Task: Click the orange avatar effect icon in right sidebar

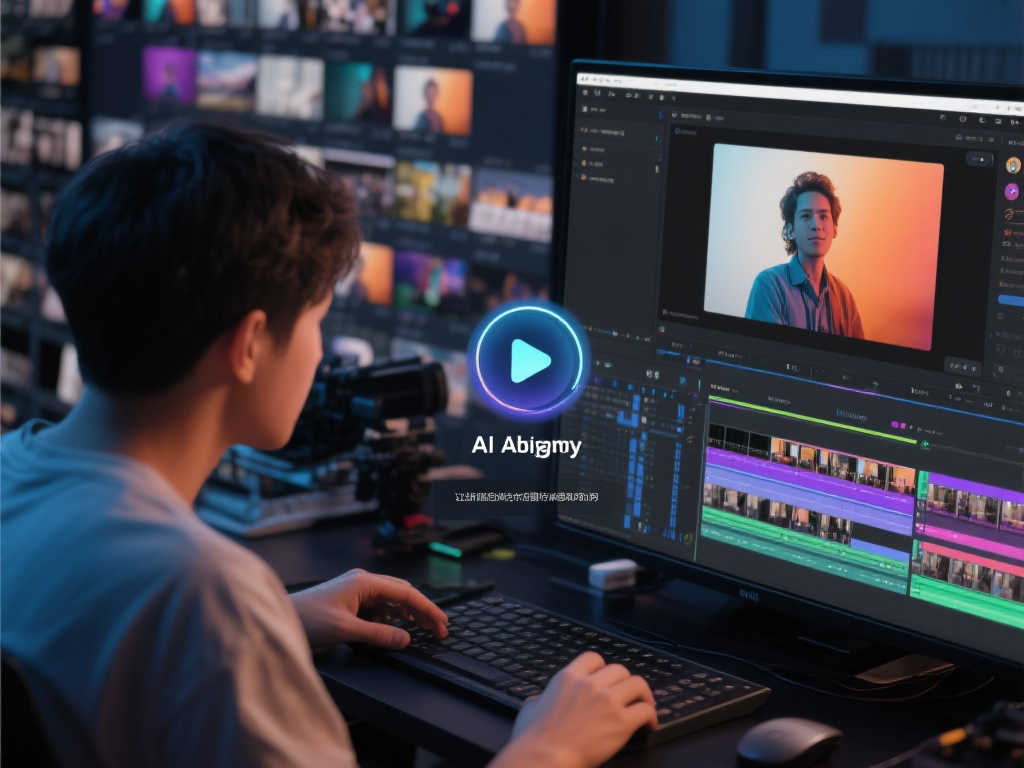Action: click(1012, 167)
